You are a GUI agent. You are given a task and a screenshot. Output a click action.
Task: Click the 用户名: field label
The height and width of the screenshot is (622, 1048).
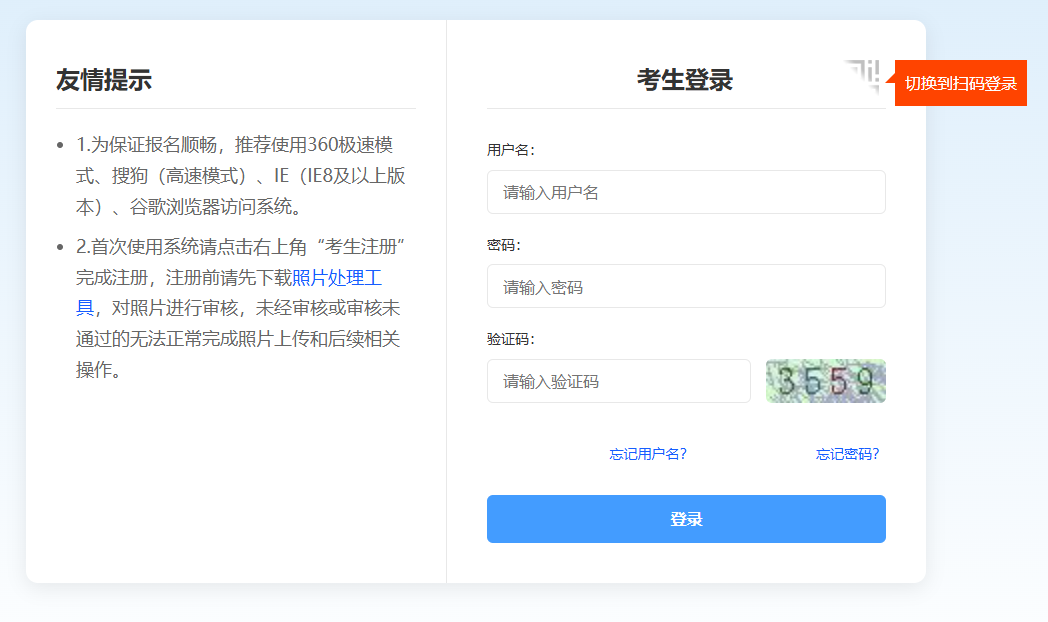point(510,150)
